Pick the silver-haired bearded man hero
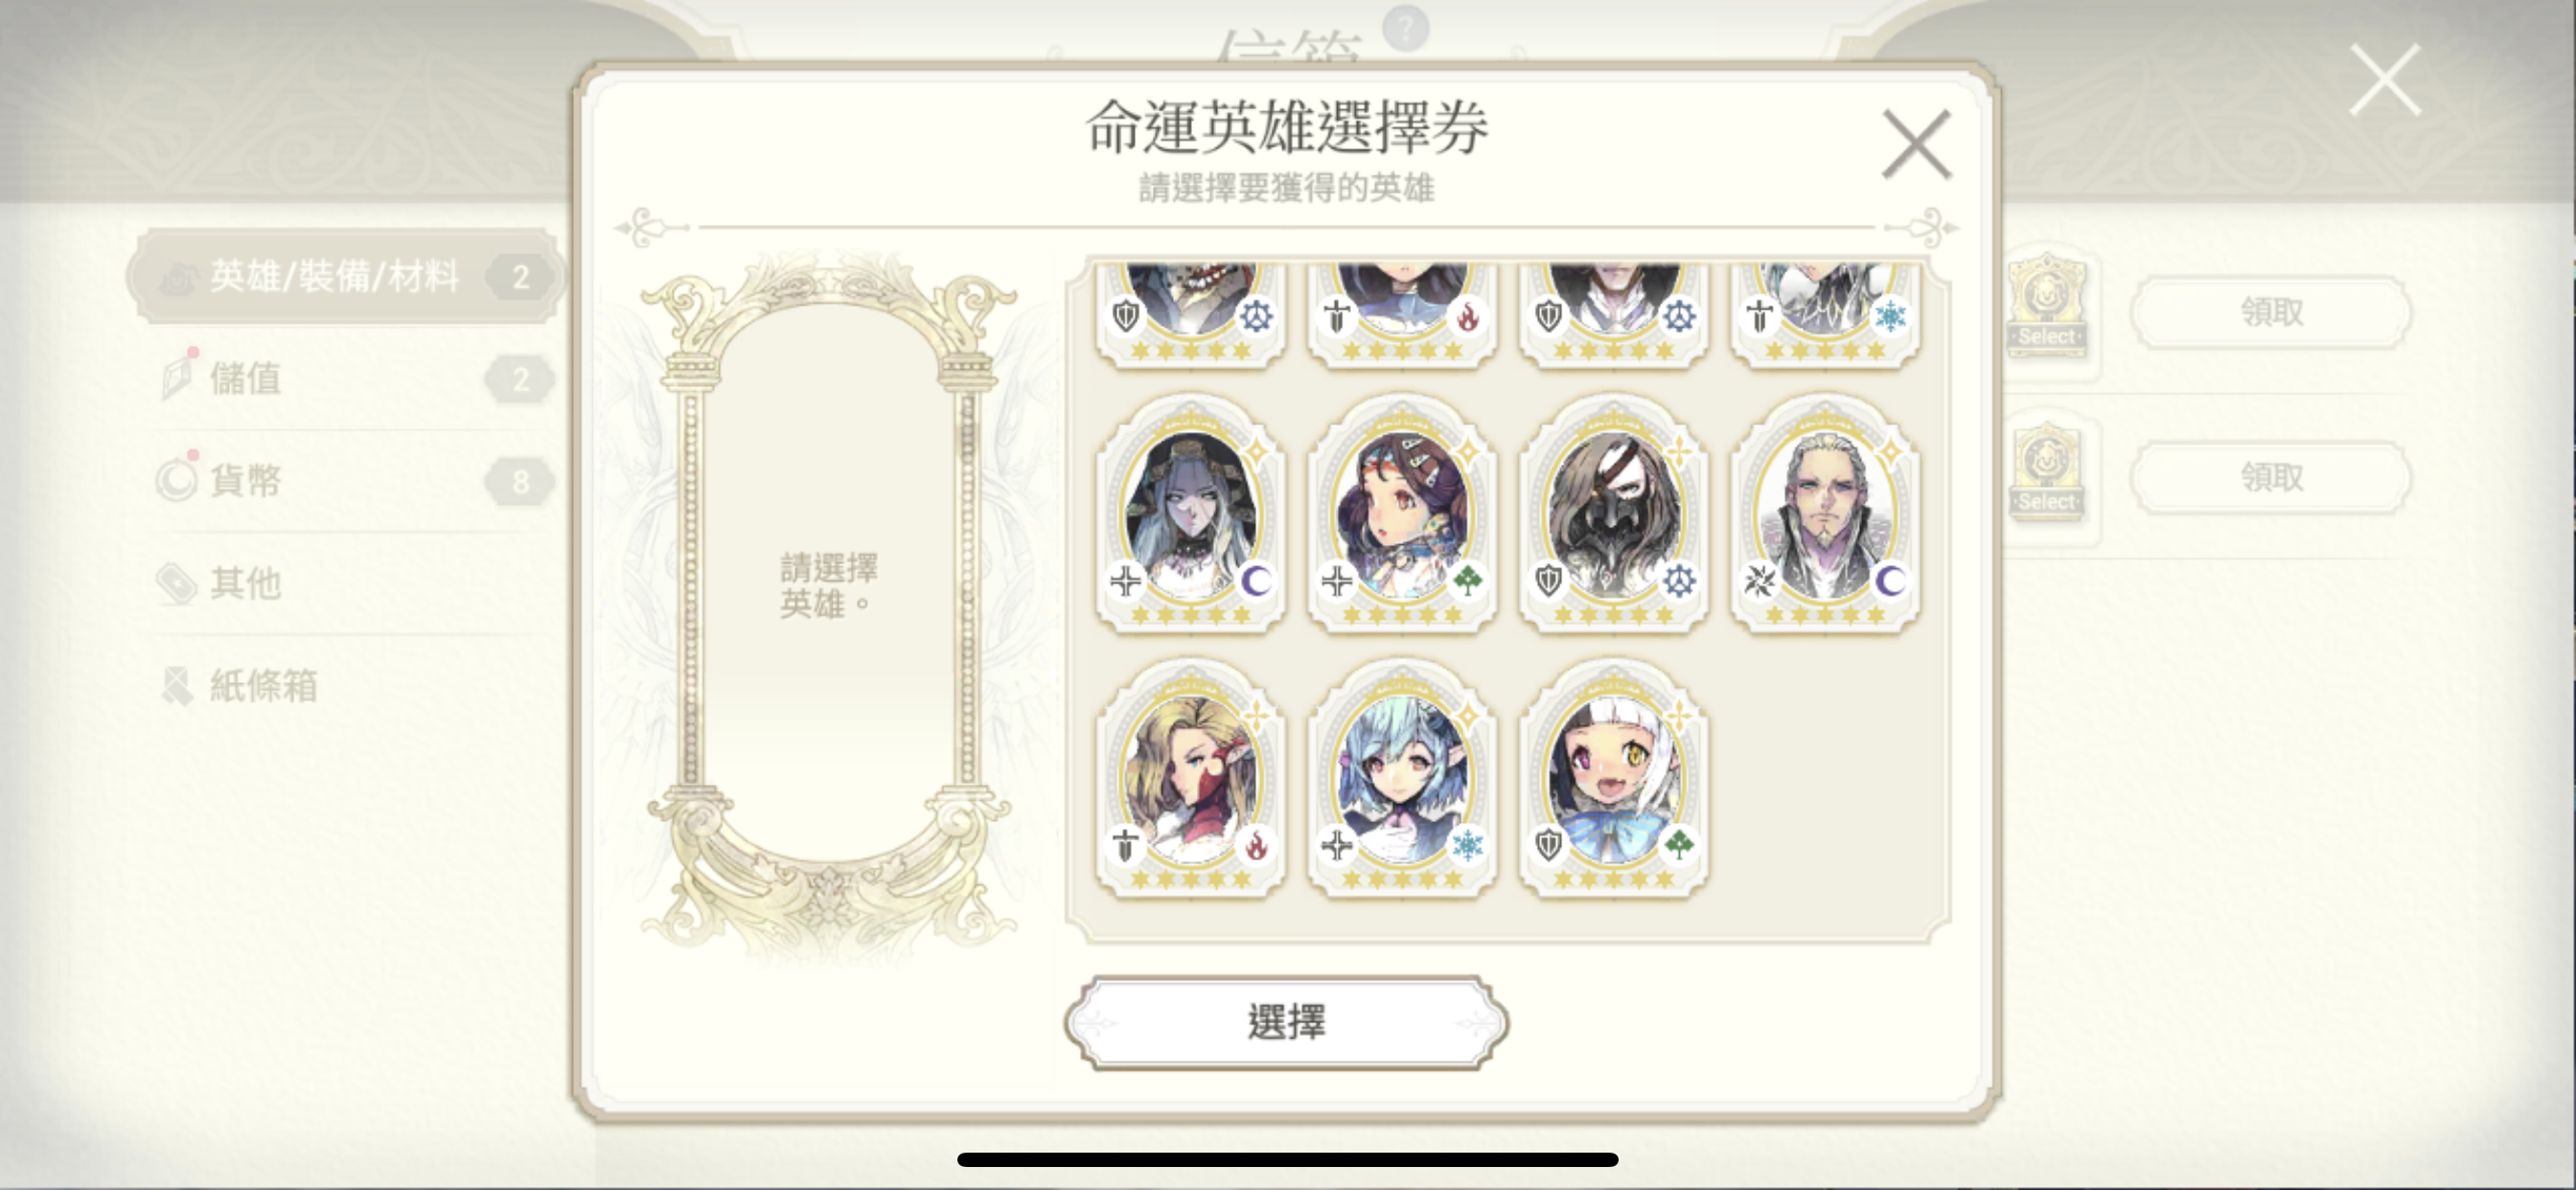This screenshot has width=2576, height=1190. 1825,513
